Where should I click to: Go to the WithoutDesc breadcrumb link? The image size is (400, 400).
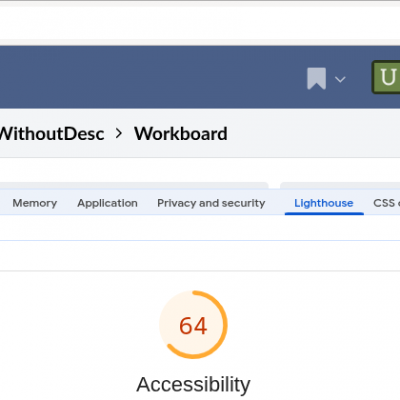tap(52, 134)
